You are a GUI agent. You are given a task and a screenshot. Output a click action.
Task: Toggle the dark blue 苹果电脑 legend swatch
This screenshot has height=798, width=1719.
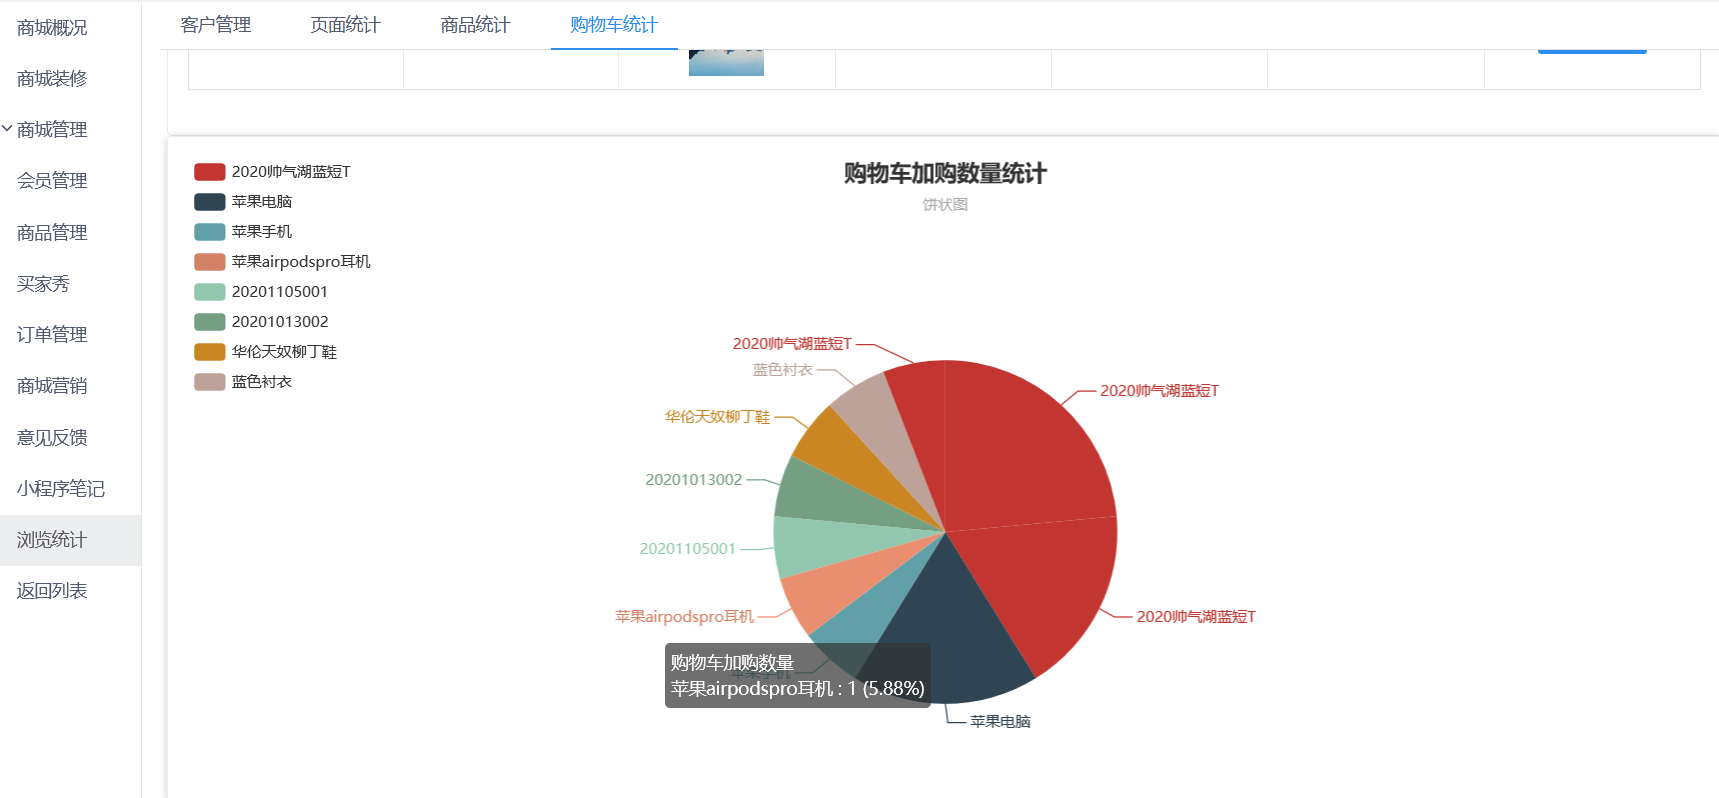(x=210, y=202)
